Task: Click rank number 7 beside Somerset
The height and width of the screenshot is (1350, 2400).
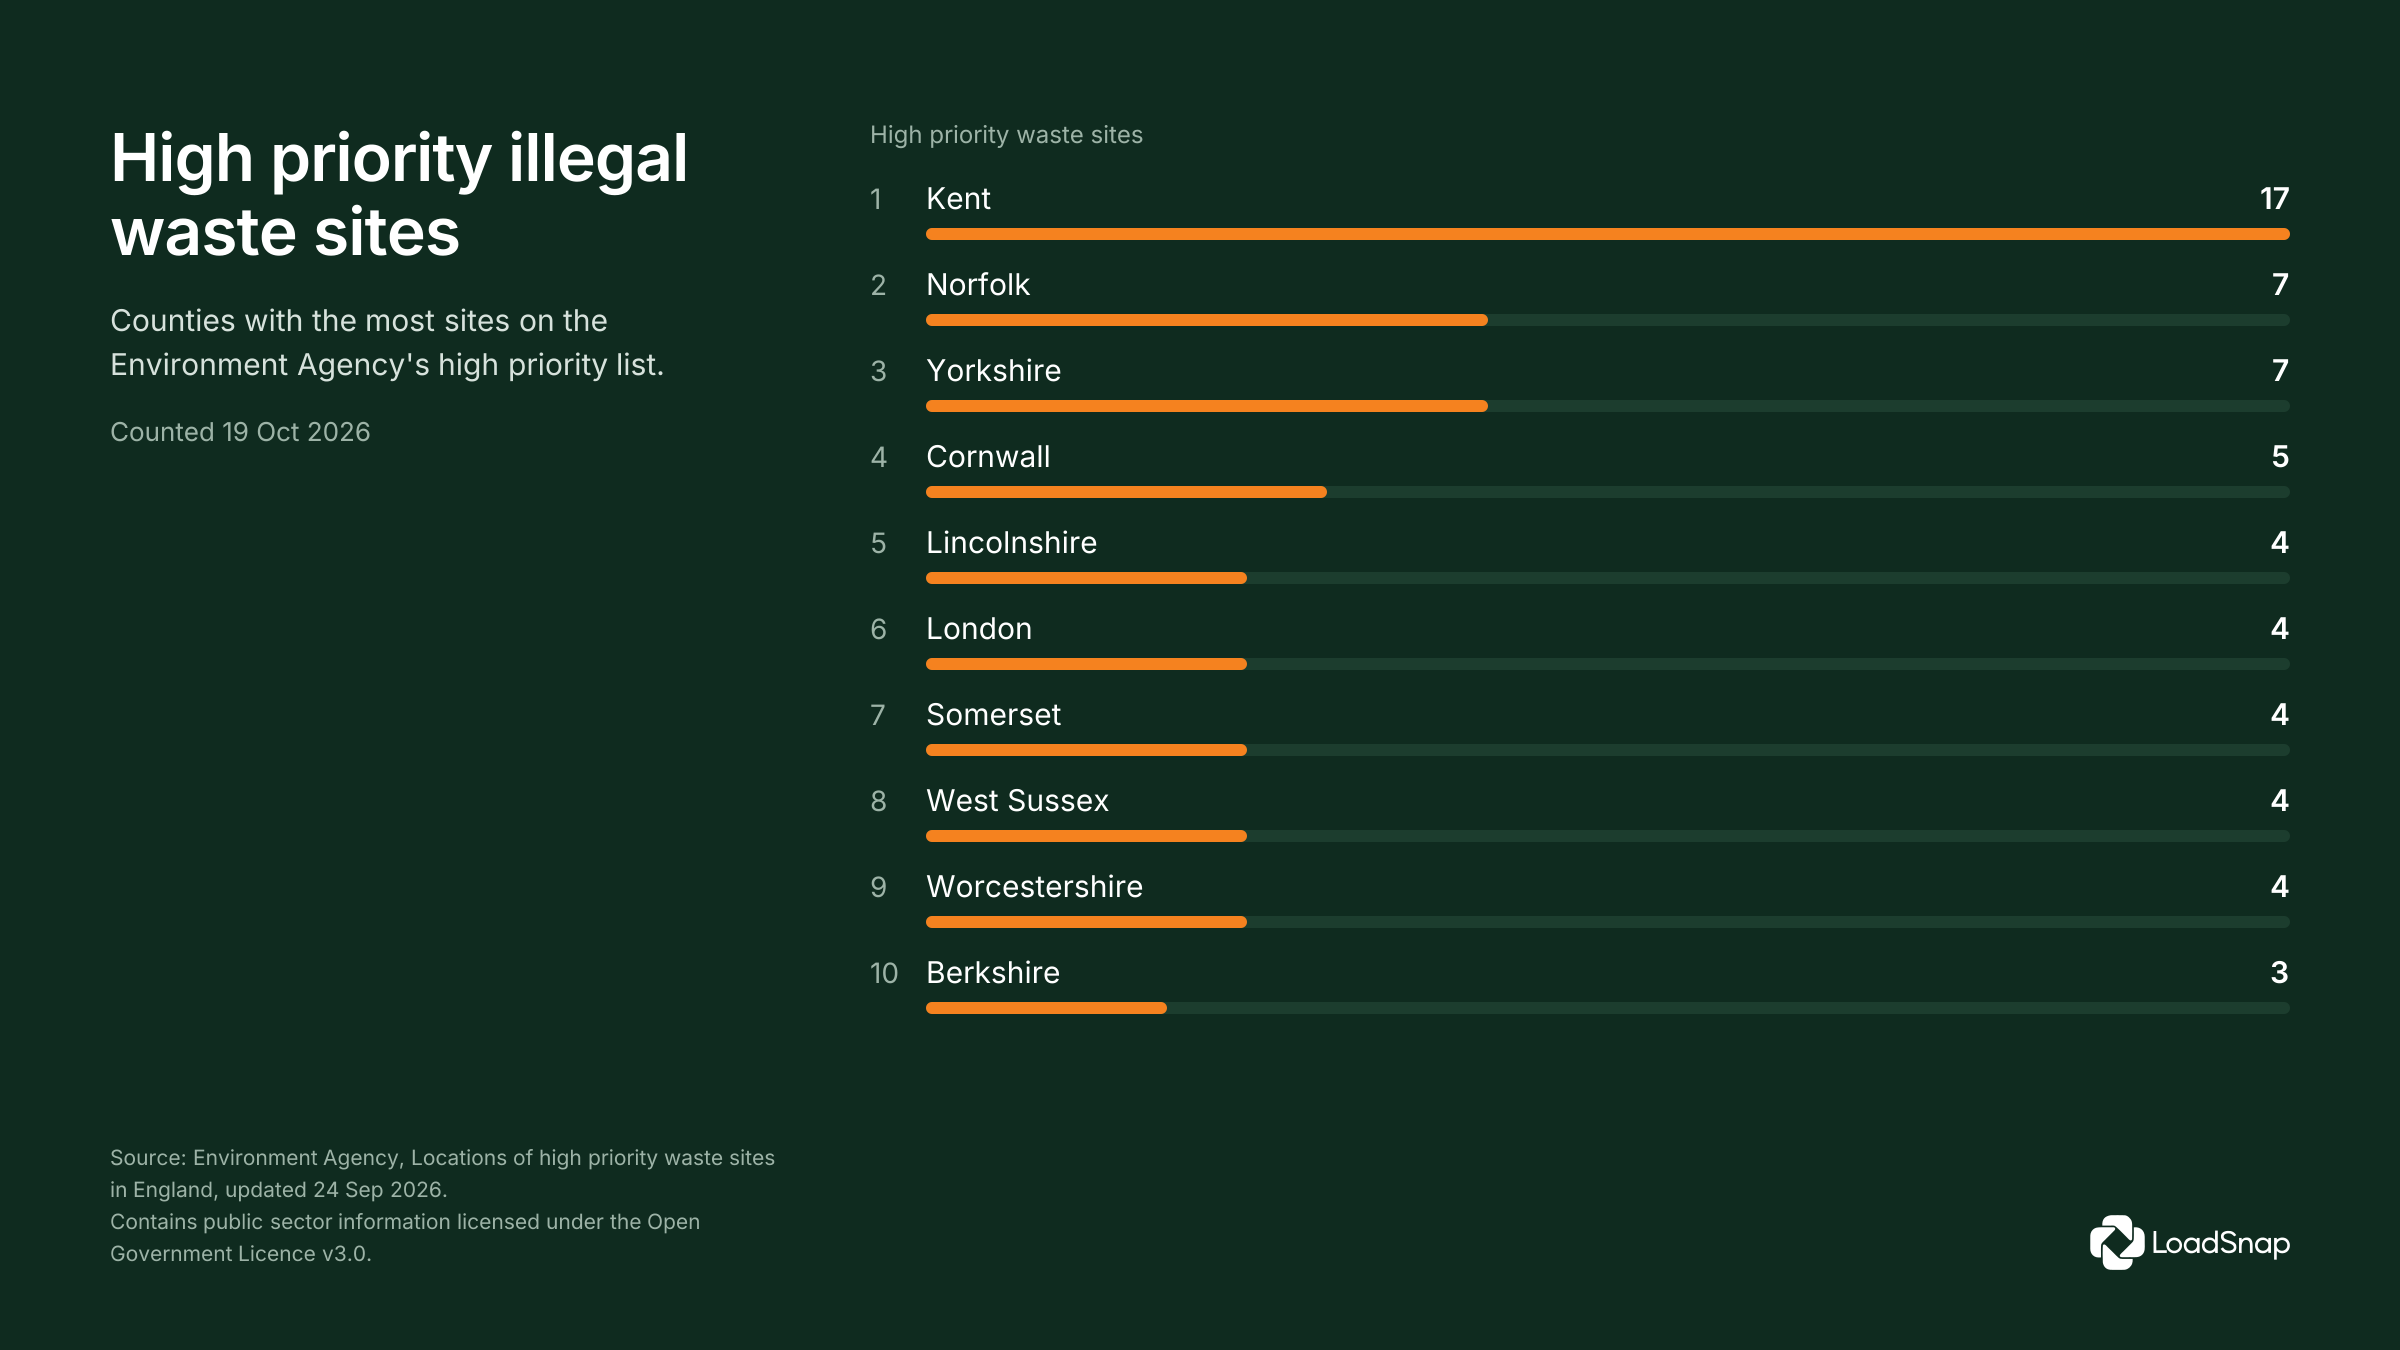Action: tap(878, 716)
